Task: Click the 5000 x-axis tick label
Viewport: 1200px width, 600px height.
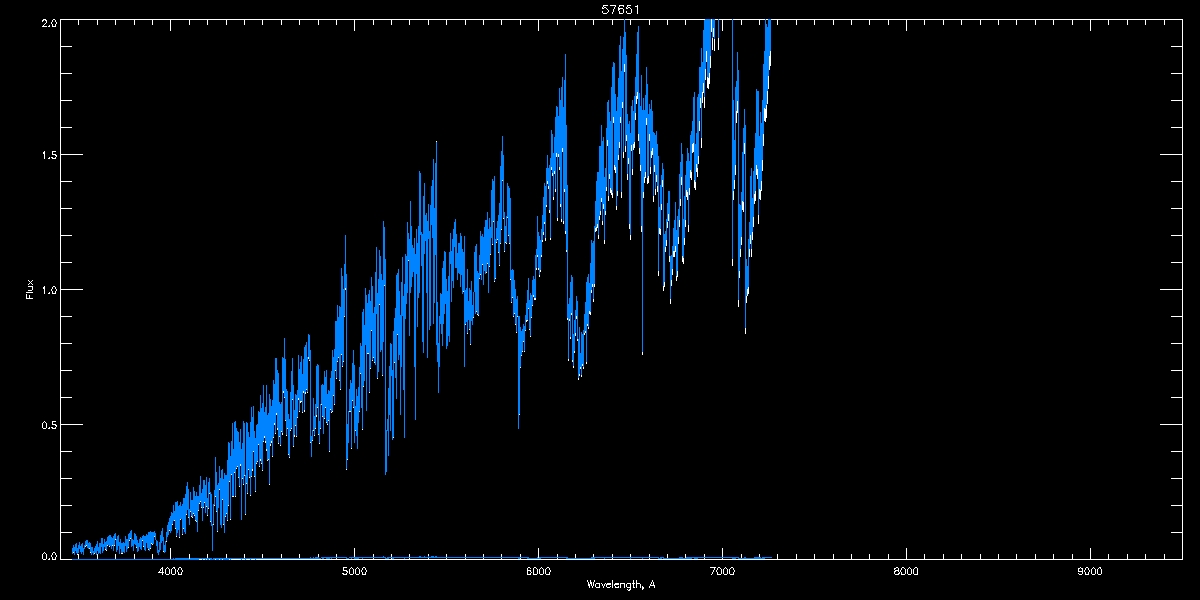Action: click(354, 571)
